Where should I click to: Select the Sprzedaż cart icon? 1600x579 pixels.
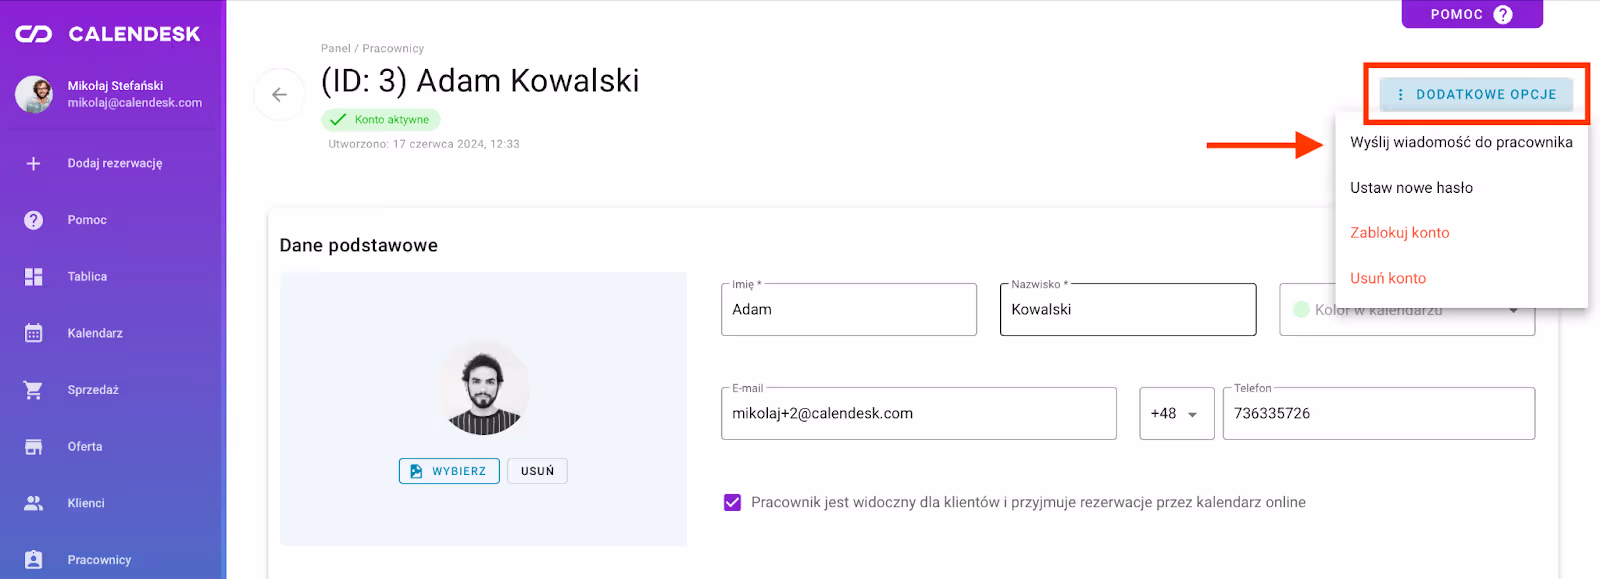[33, 389]
